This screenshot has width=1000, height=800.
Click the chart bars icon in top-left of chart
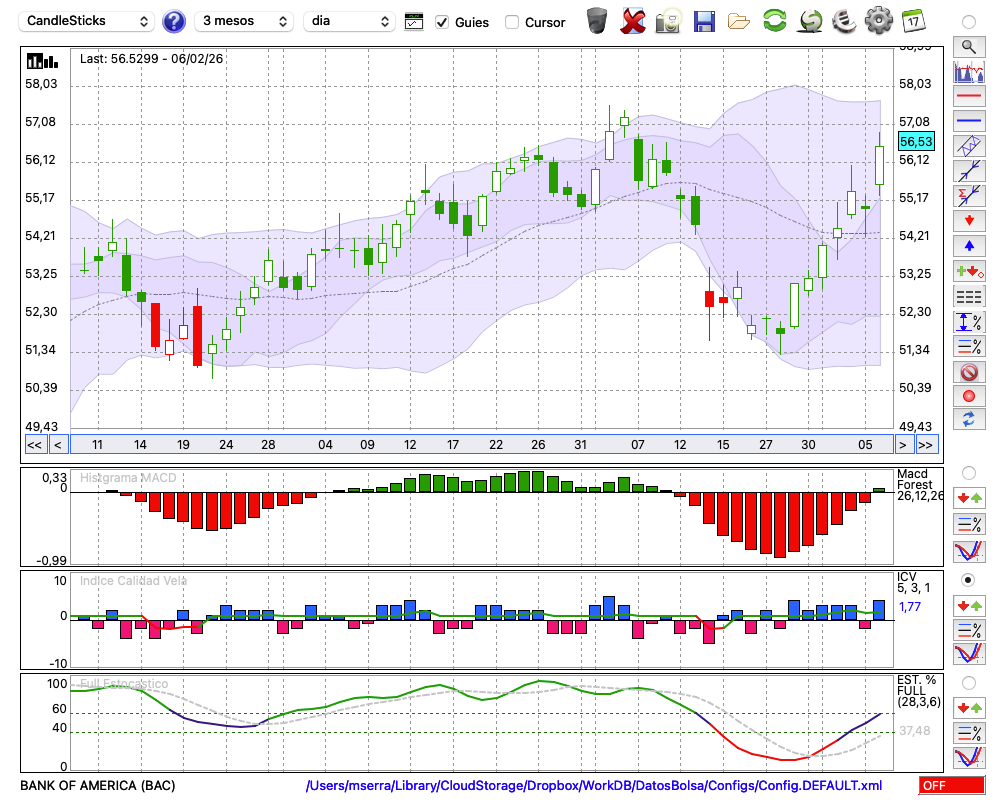click(x=42, y=61)
